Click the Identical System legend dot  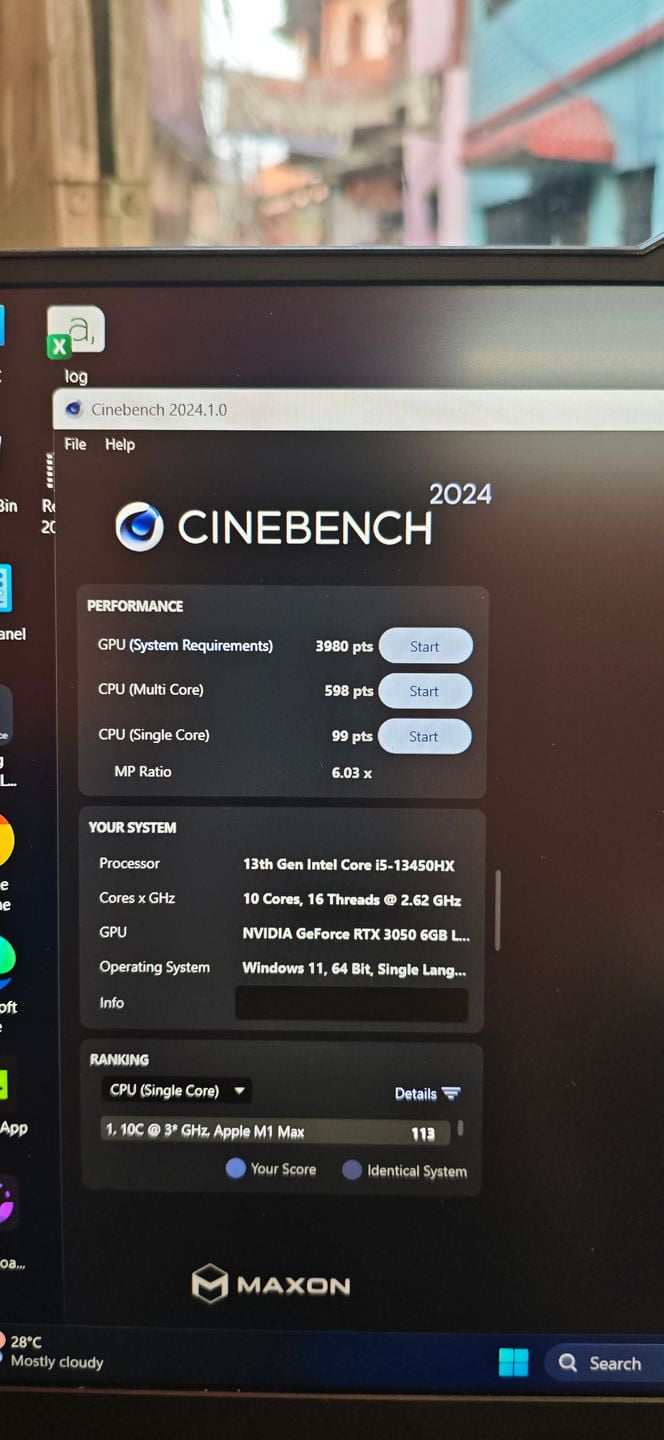pos(352,1170)
